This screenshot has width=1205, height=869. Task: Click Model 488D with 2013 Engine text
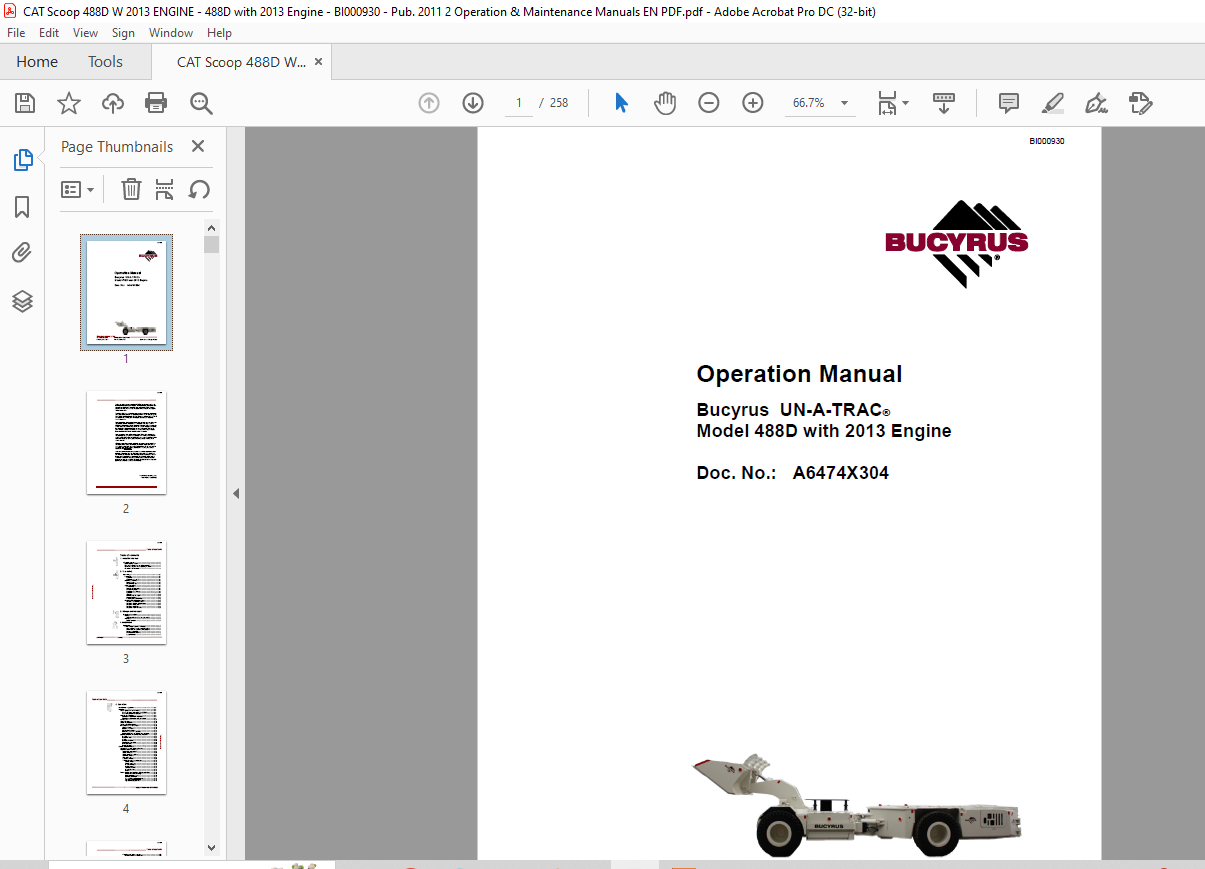coord(824,432)
